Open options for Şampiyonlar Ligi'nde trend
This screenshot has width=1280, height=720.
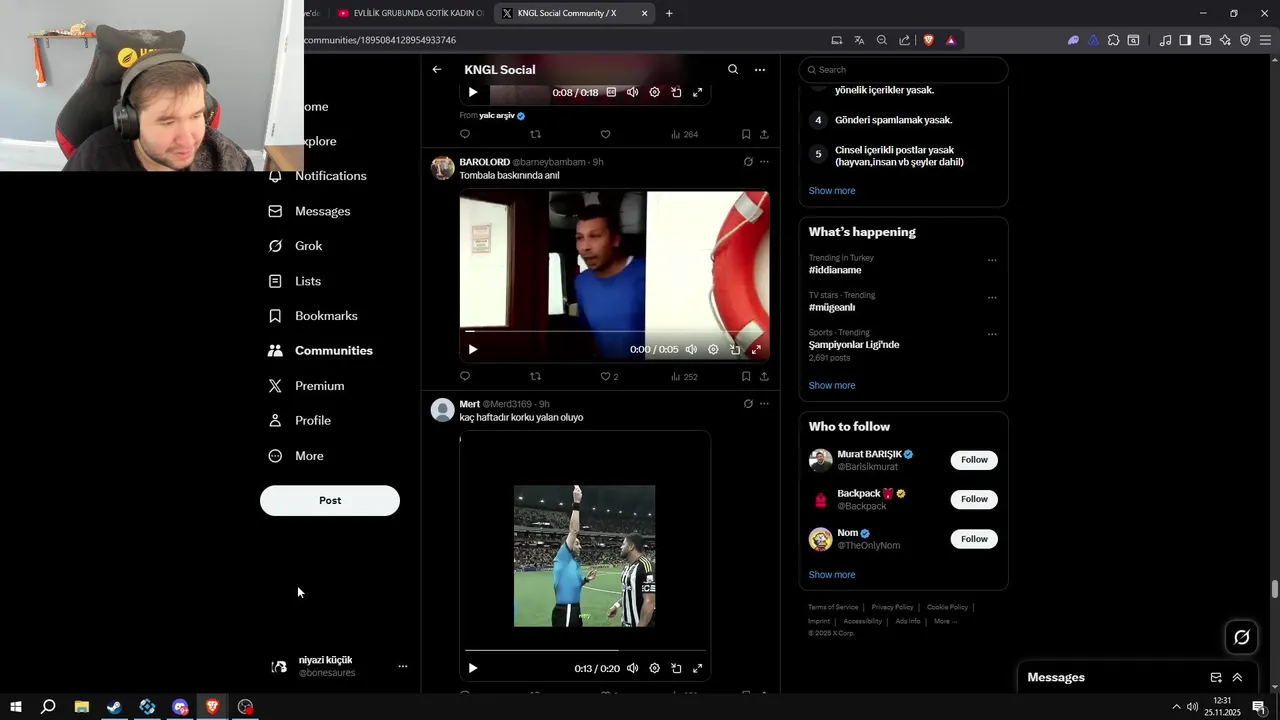point(992,334)
